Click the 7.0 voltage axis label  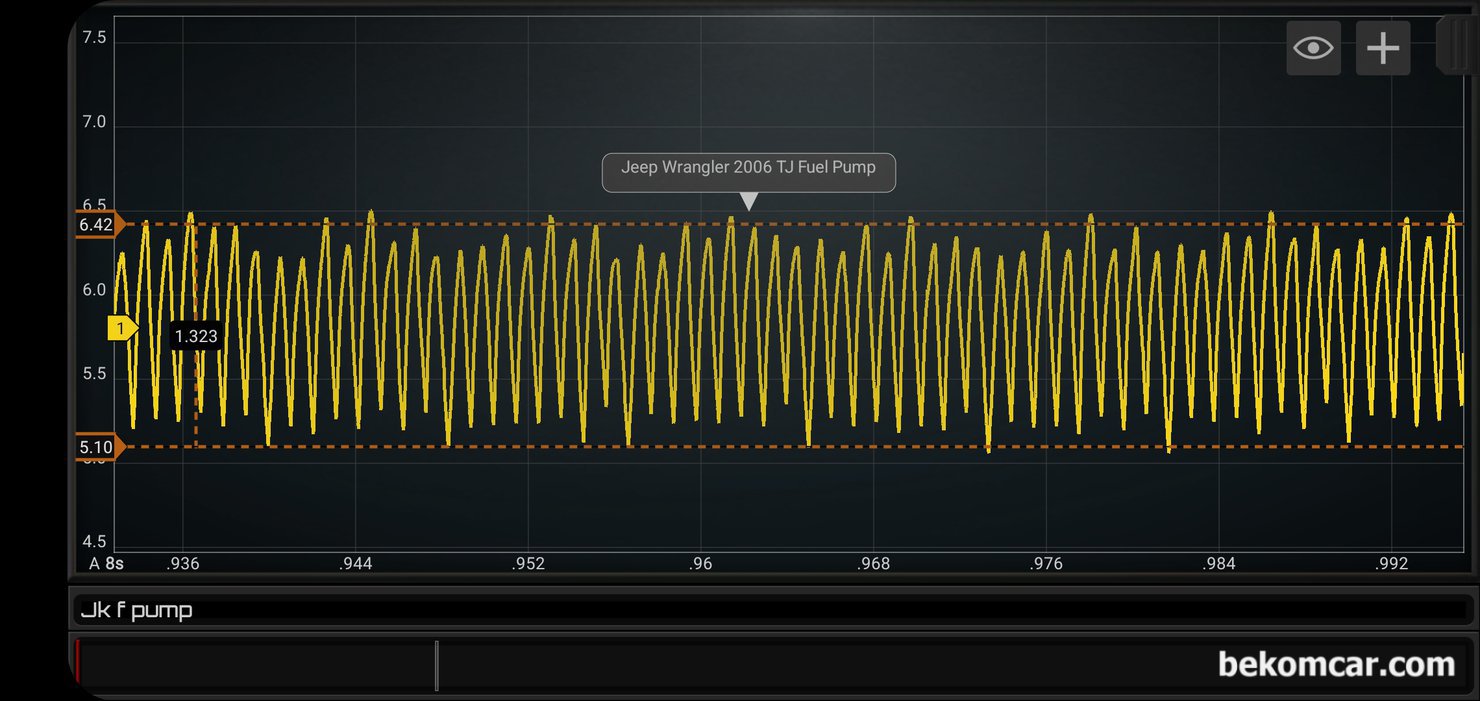click(95, 123)
